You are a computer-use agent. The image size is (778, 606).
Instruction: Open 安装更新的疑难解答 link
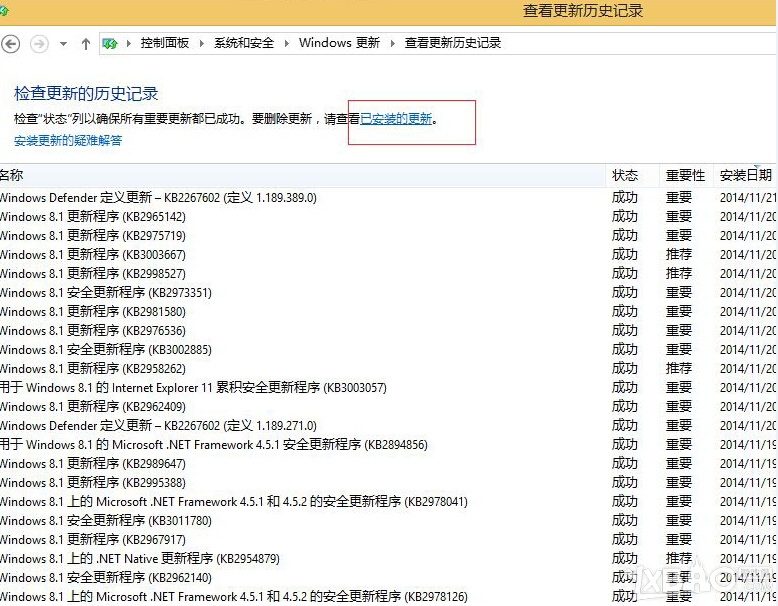[68, 140]
